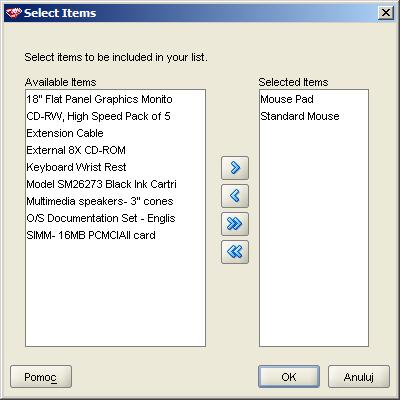Select 18" Flat Panel Graphics Monitor item
Screen dimensions: 400x400
pyautogui.click(x=115, y=99)
